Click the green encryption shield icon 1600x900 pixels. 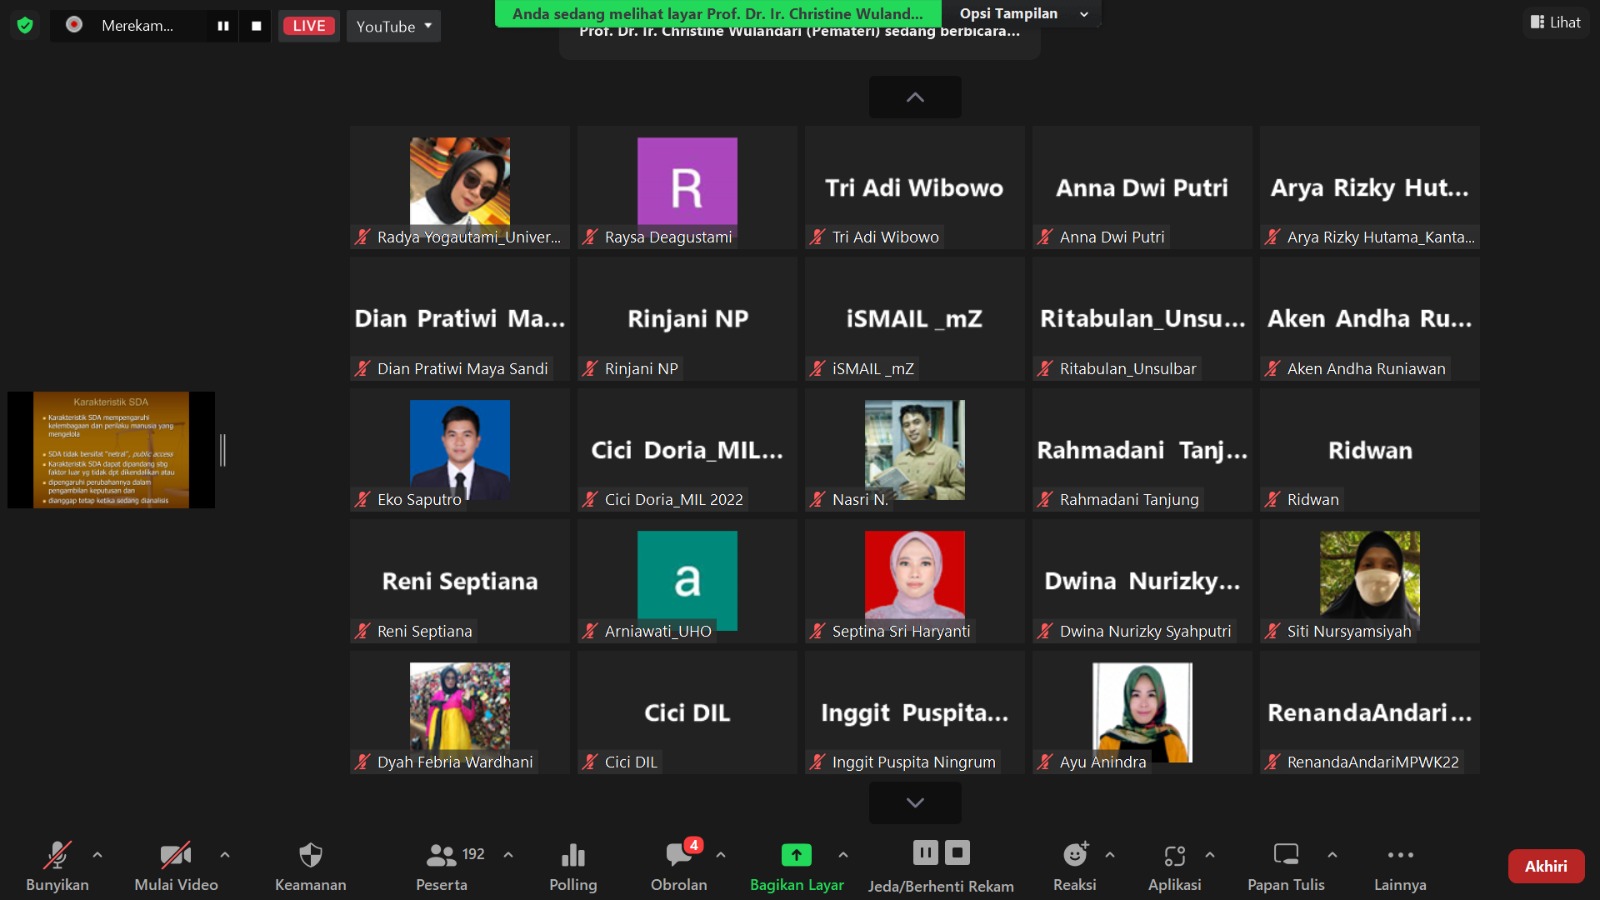point(25,25)
